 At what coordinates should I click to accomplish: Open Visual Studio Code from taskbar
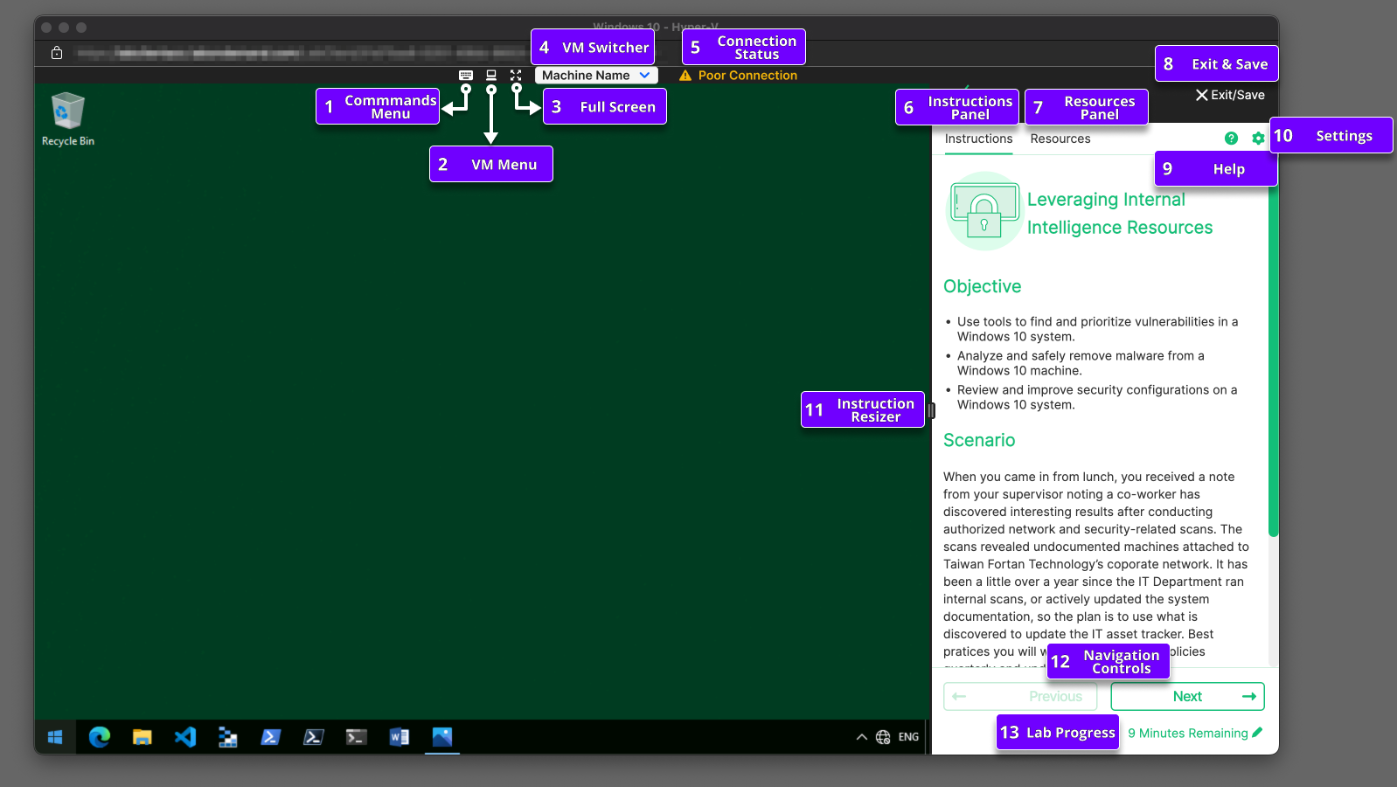185,737
